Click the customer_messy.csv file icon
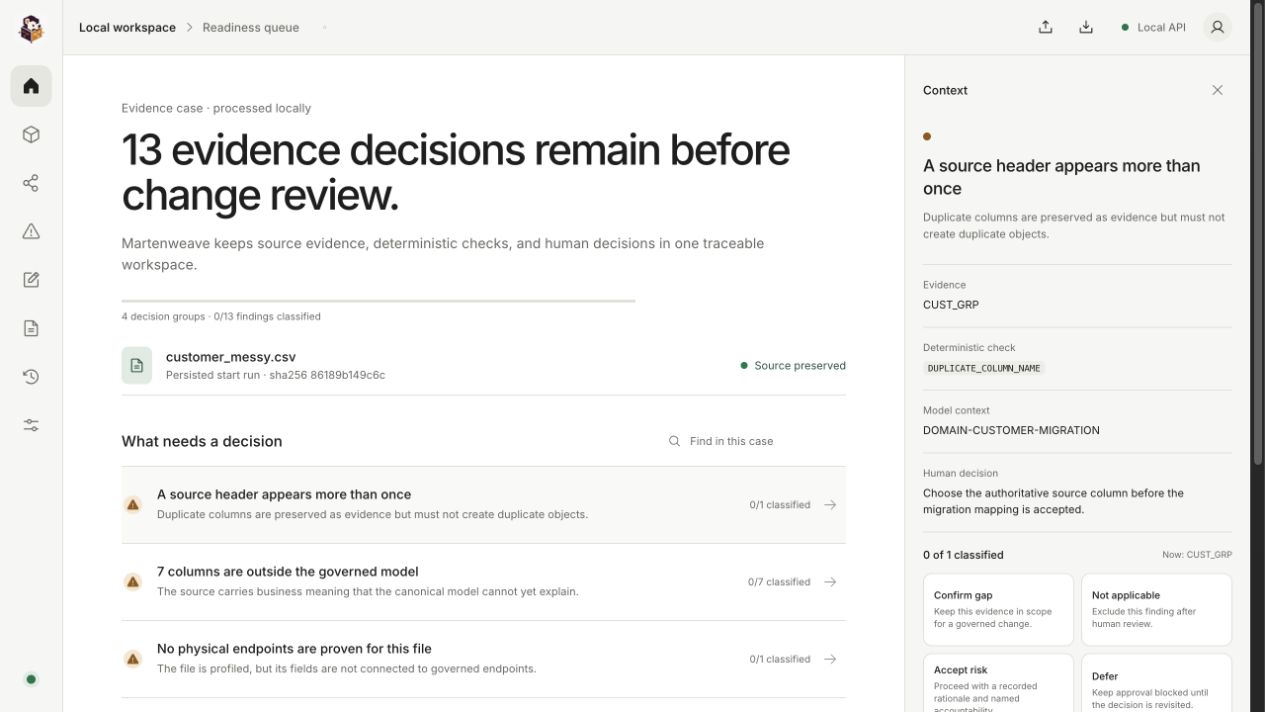This screenshot has width=1265, height=712. pyautogui.click(x=137, y=366)
